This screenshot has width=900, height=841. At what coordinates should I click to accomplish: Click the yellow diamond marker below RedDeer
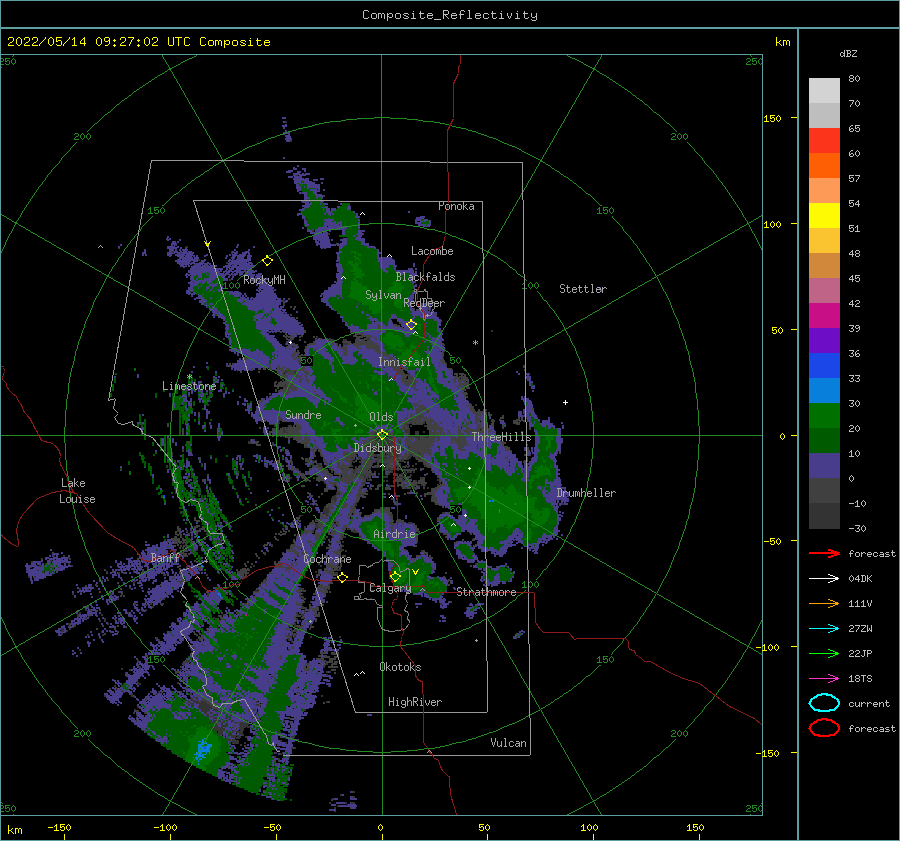point(411,325)
